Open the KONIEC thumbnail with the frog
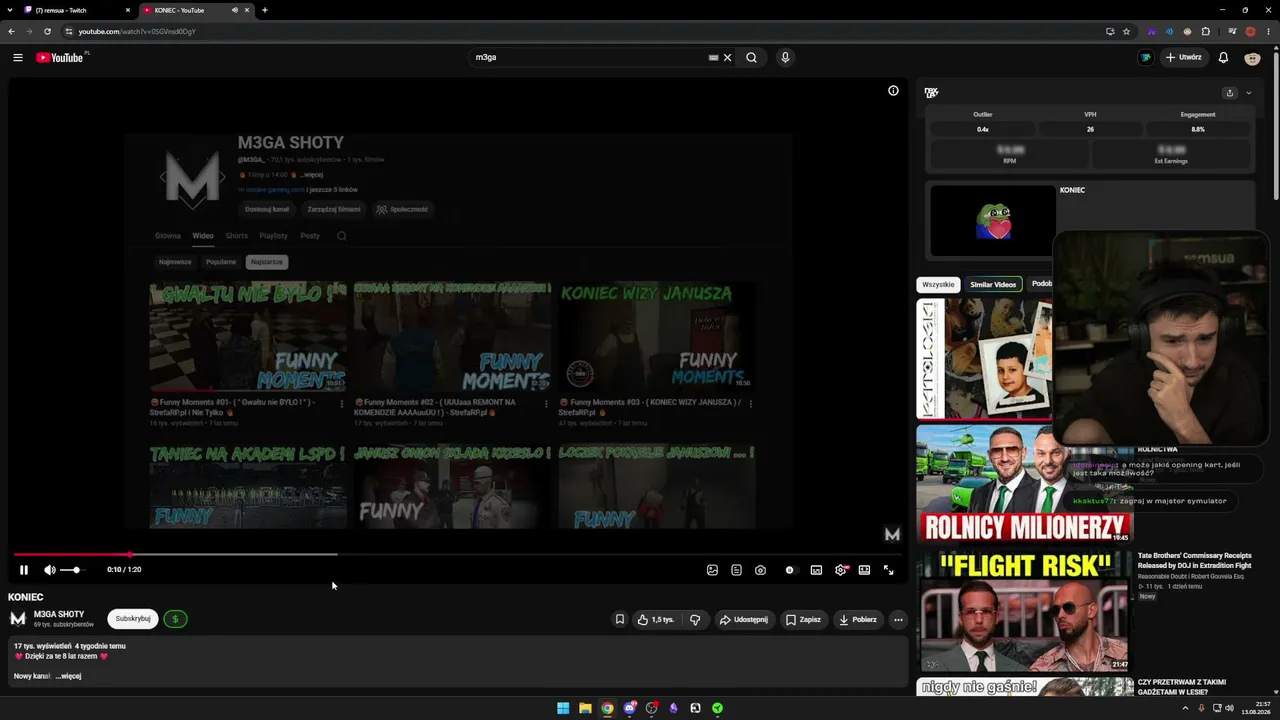The image size is (1280, 720). click(x=993, y=221)
